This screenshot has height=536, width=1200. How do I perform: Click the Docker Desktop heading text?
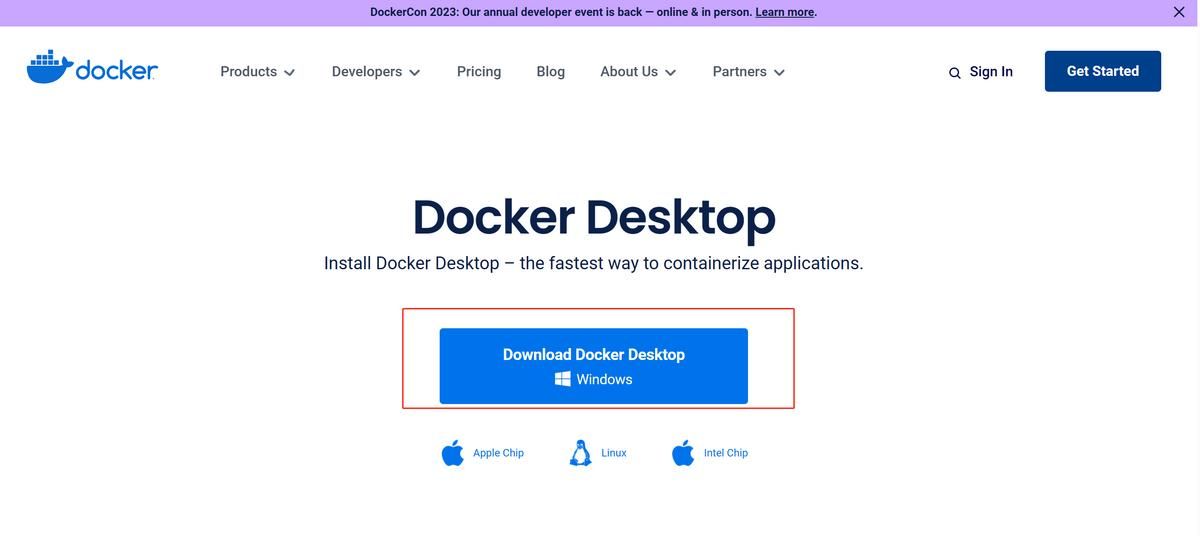(x=594, y=217)
